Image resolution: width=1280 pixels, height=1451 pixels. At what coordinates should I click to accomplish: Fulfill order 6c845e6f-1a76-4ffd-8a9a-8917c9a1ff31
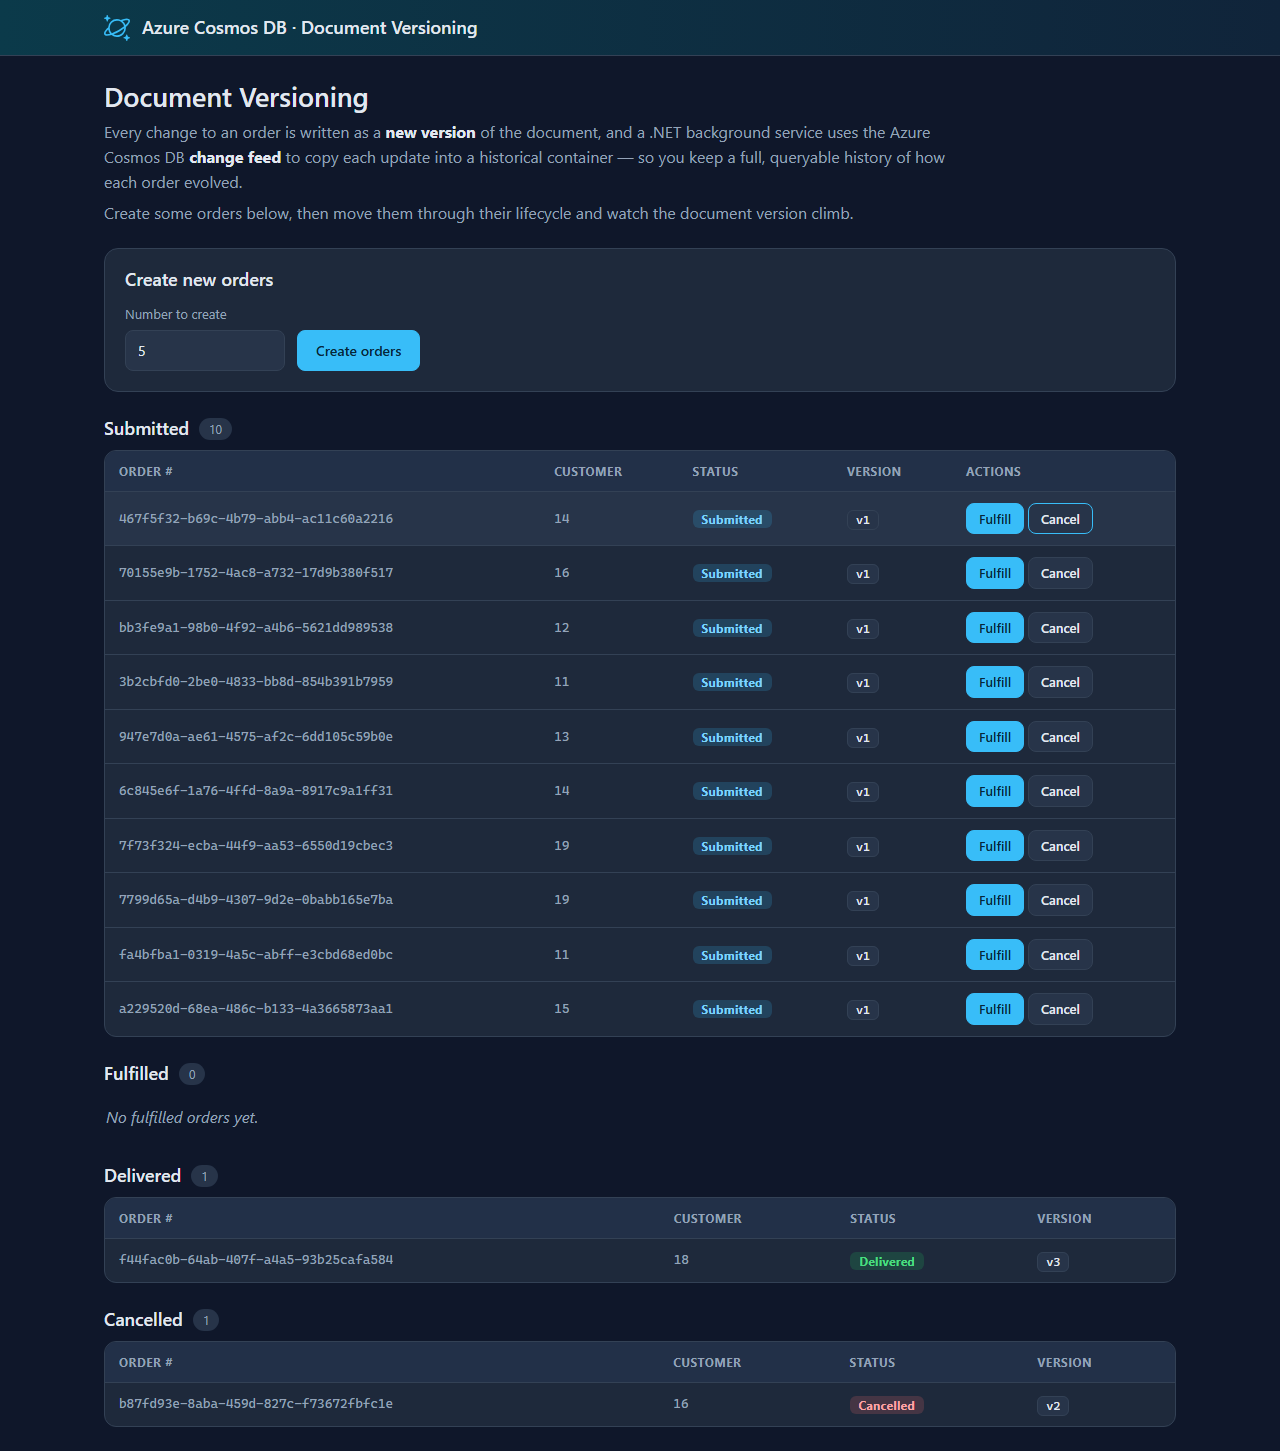coord(995,791)
